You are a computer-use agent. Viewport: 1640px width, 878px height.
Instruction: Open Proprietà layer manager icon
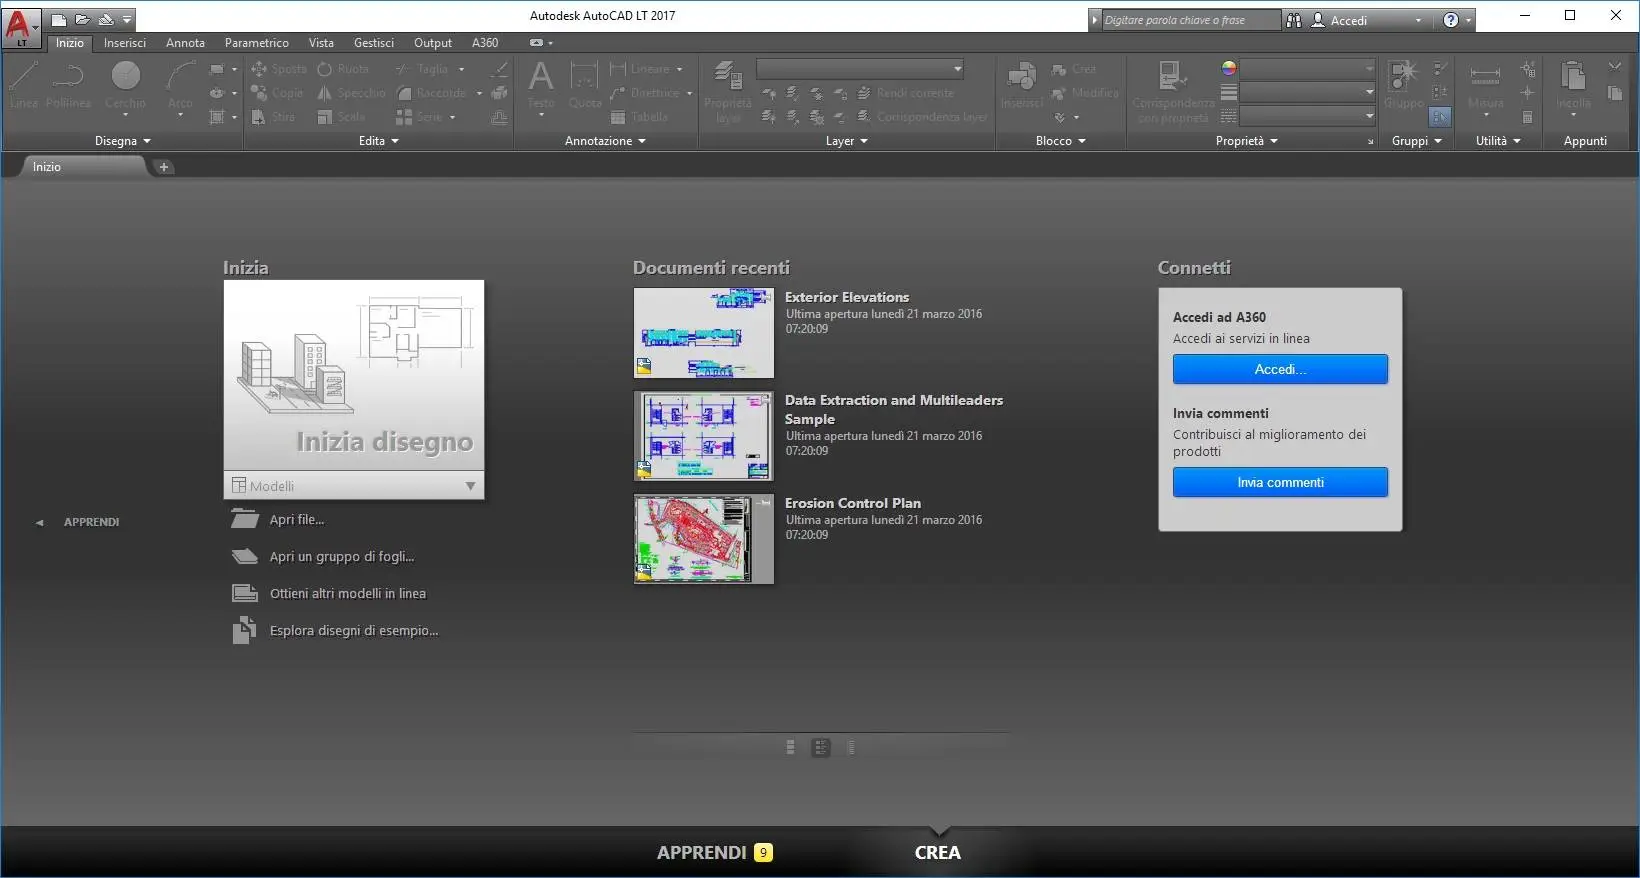coord(728,90)
